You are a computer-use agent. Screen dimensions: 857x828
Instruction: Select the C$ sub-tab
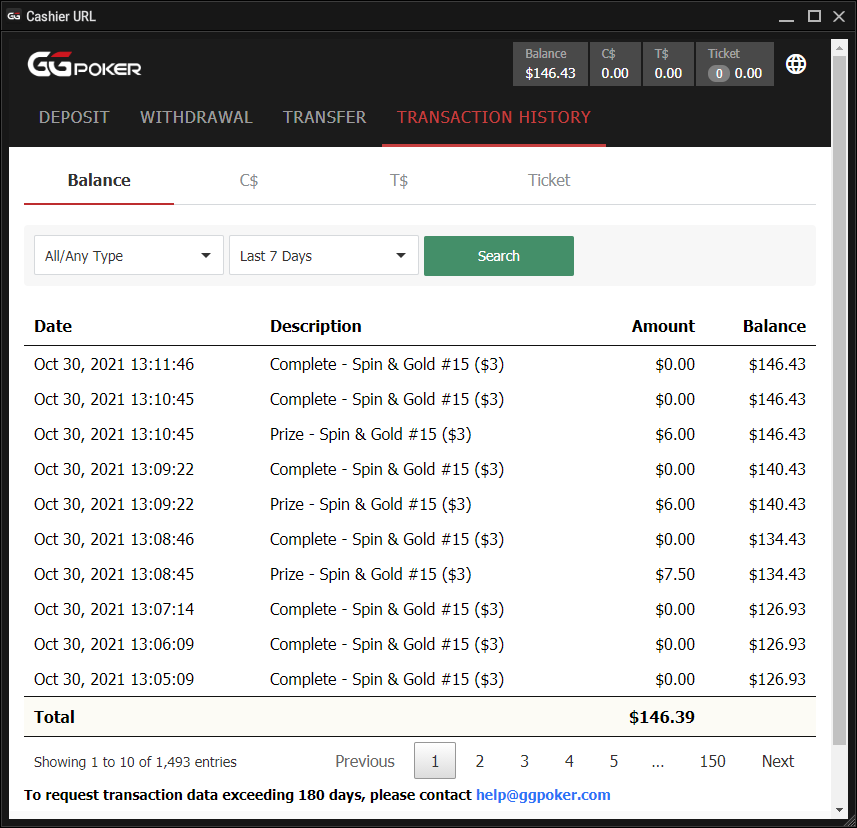point(249,180)
